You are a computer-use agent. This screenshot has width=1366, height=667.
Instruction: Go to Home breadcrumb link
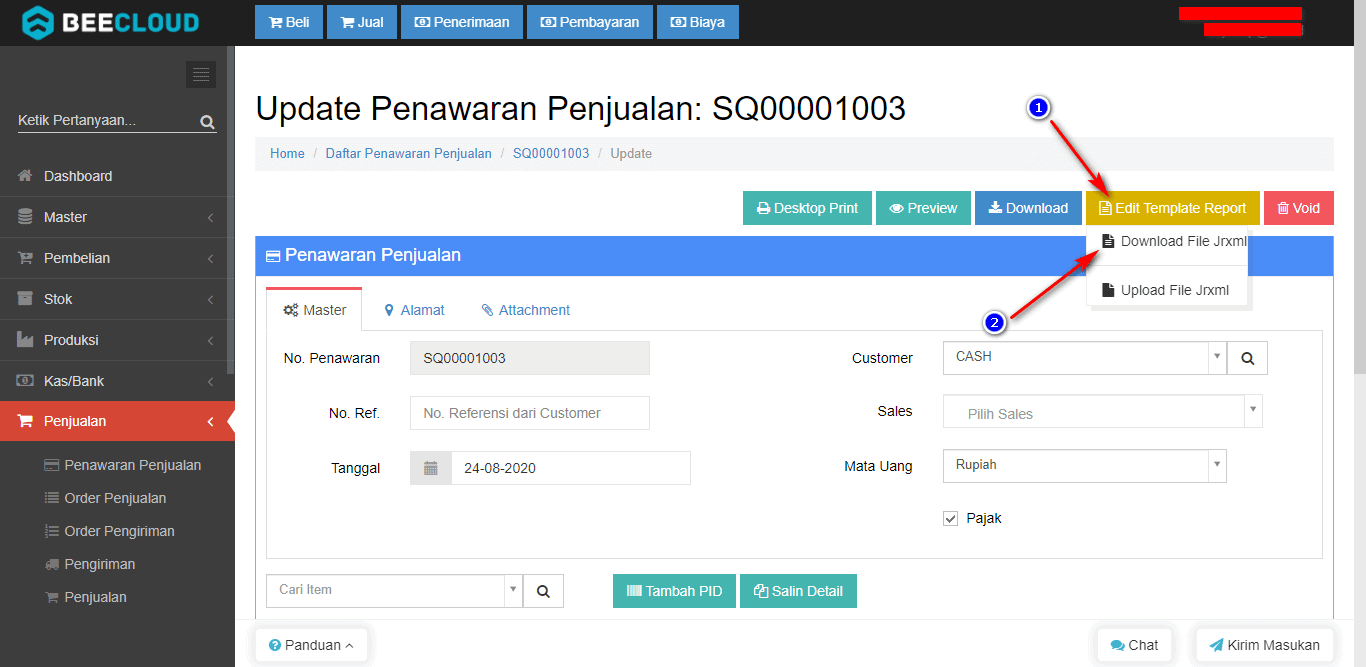tap(287, 154)
